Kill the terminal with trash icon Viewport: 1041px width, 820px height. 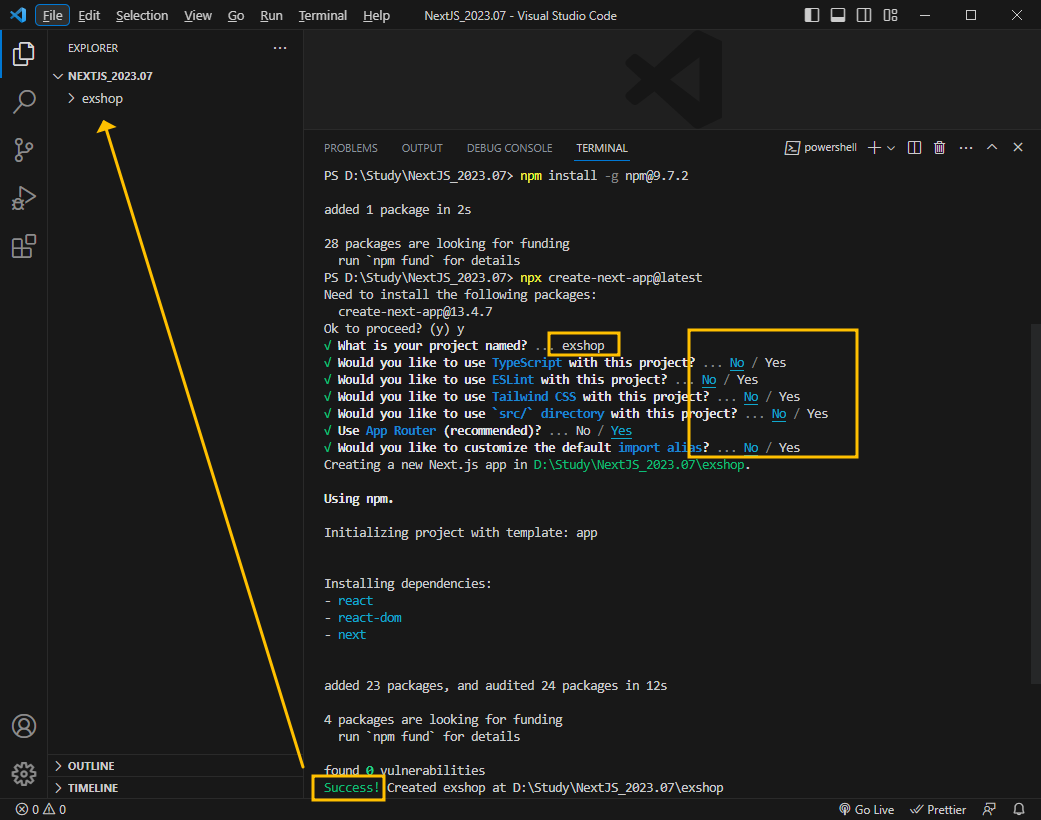tap(939, 147)
